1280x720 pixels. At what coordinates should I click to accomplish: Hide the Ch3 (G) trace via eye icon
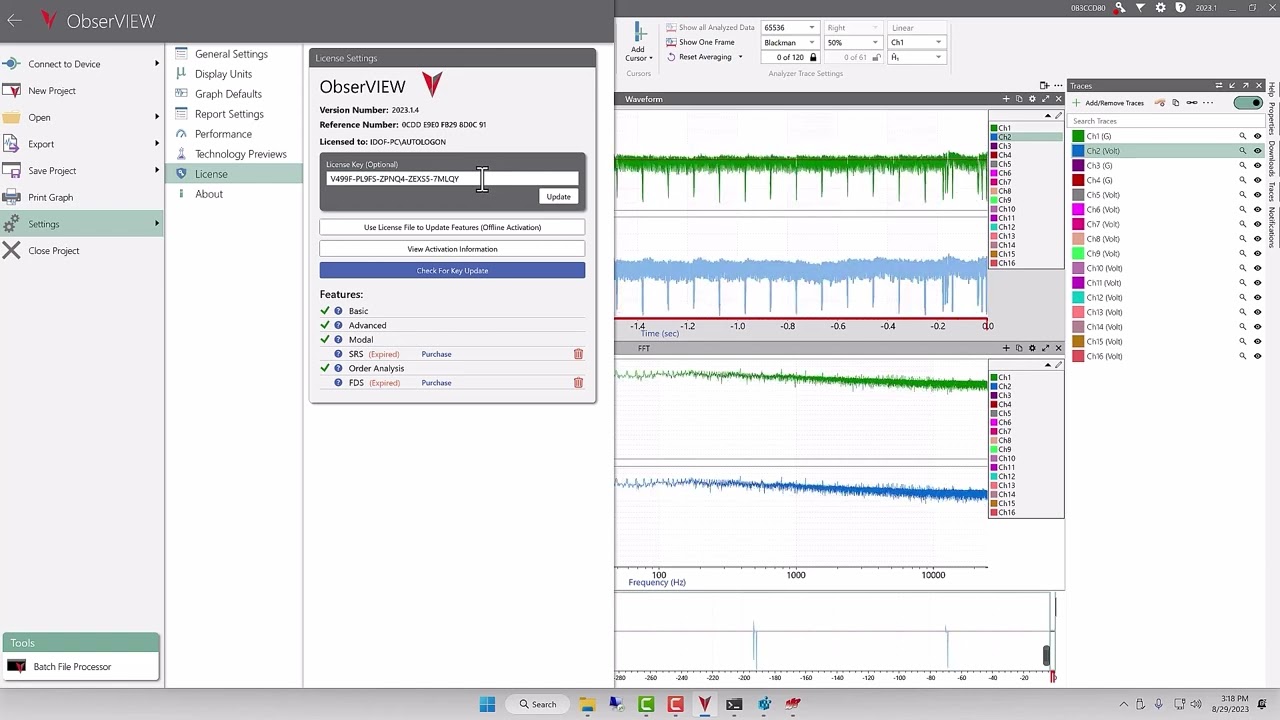(x=1258, y=166)
